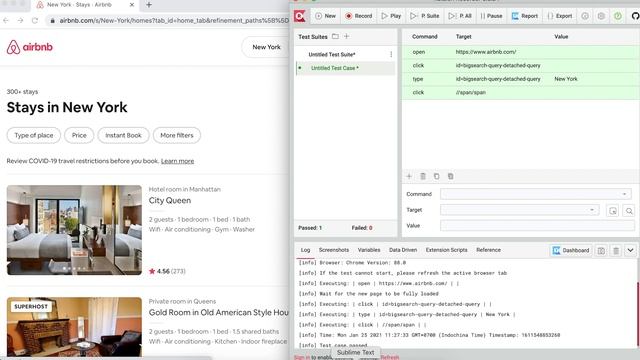Create a New test case in Katalon
The width and height of the screenshot is (640, 360).
click(325, 16)
